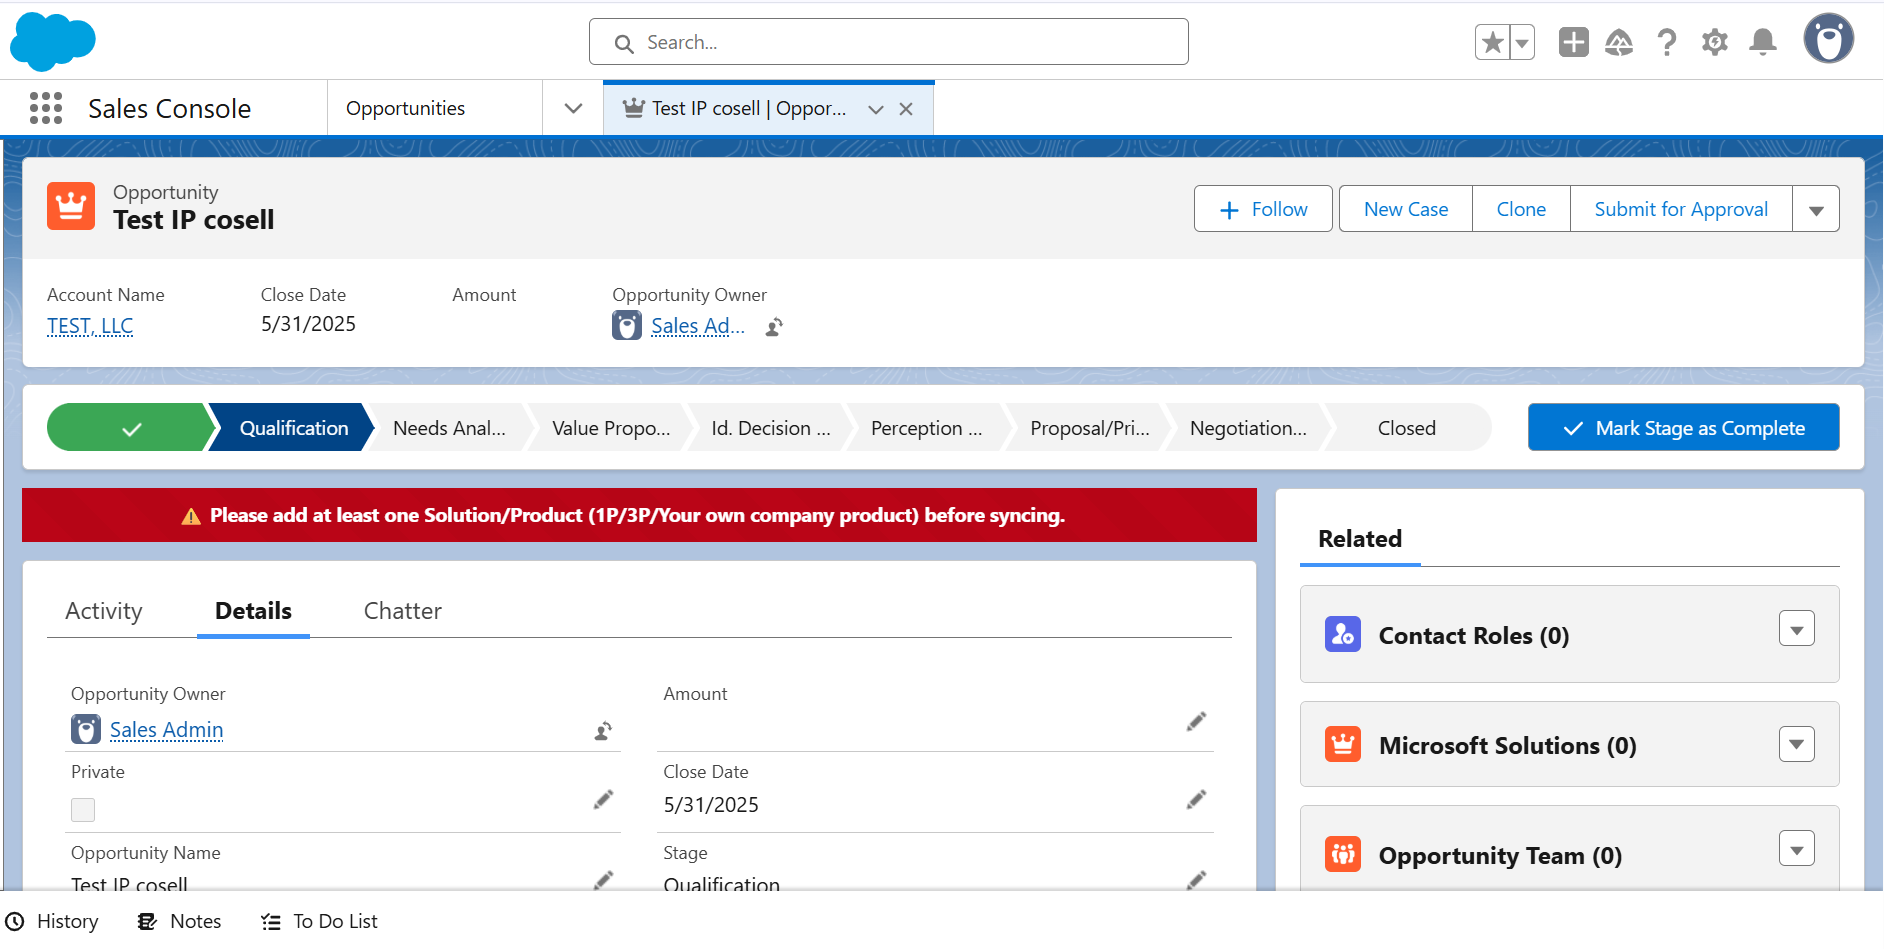Open the App Launcher grid icon
1884x949 pixels.
46,108
